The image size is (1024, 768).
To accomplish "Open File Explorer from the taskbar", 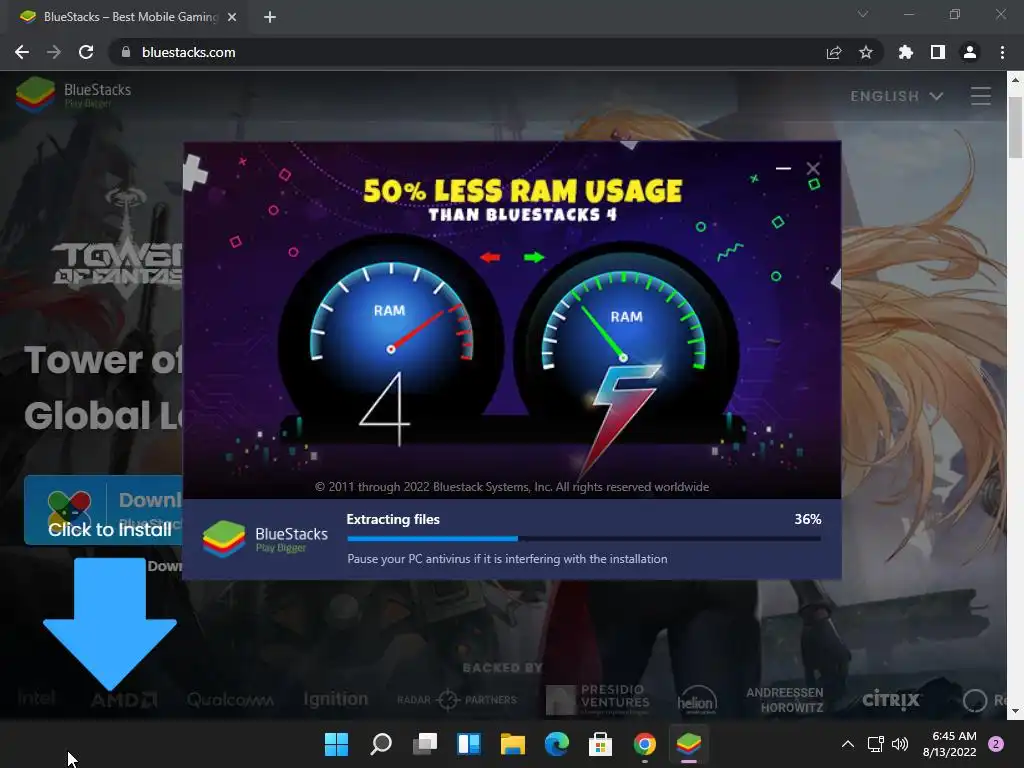I will click(x=513, y=744).
